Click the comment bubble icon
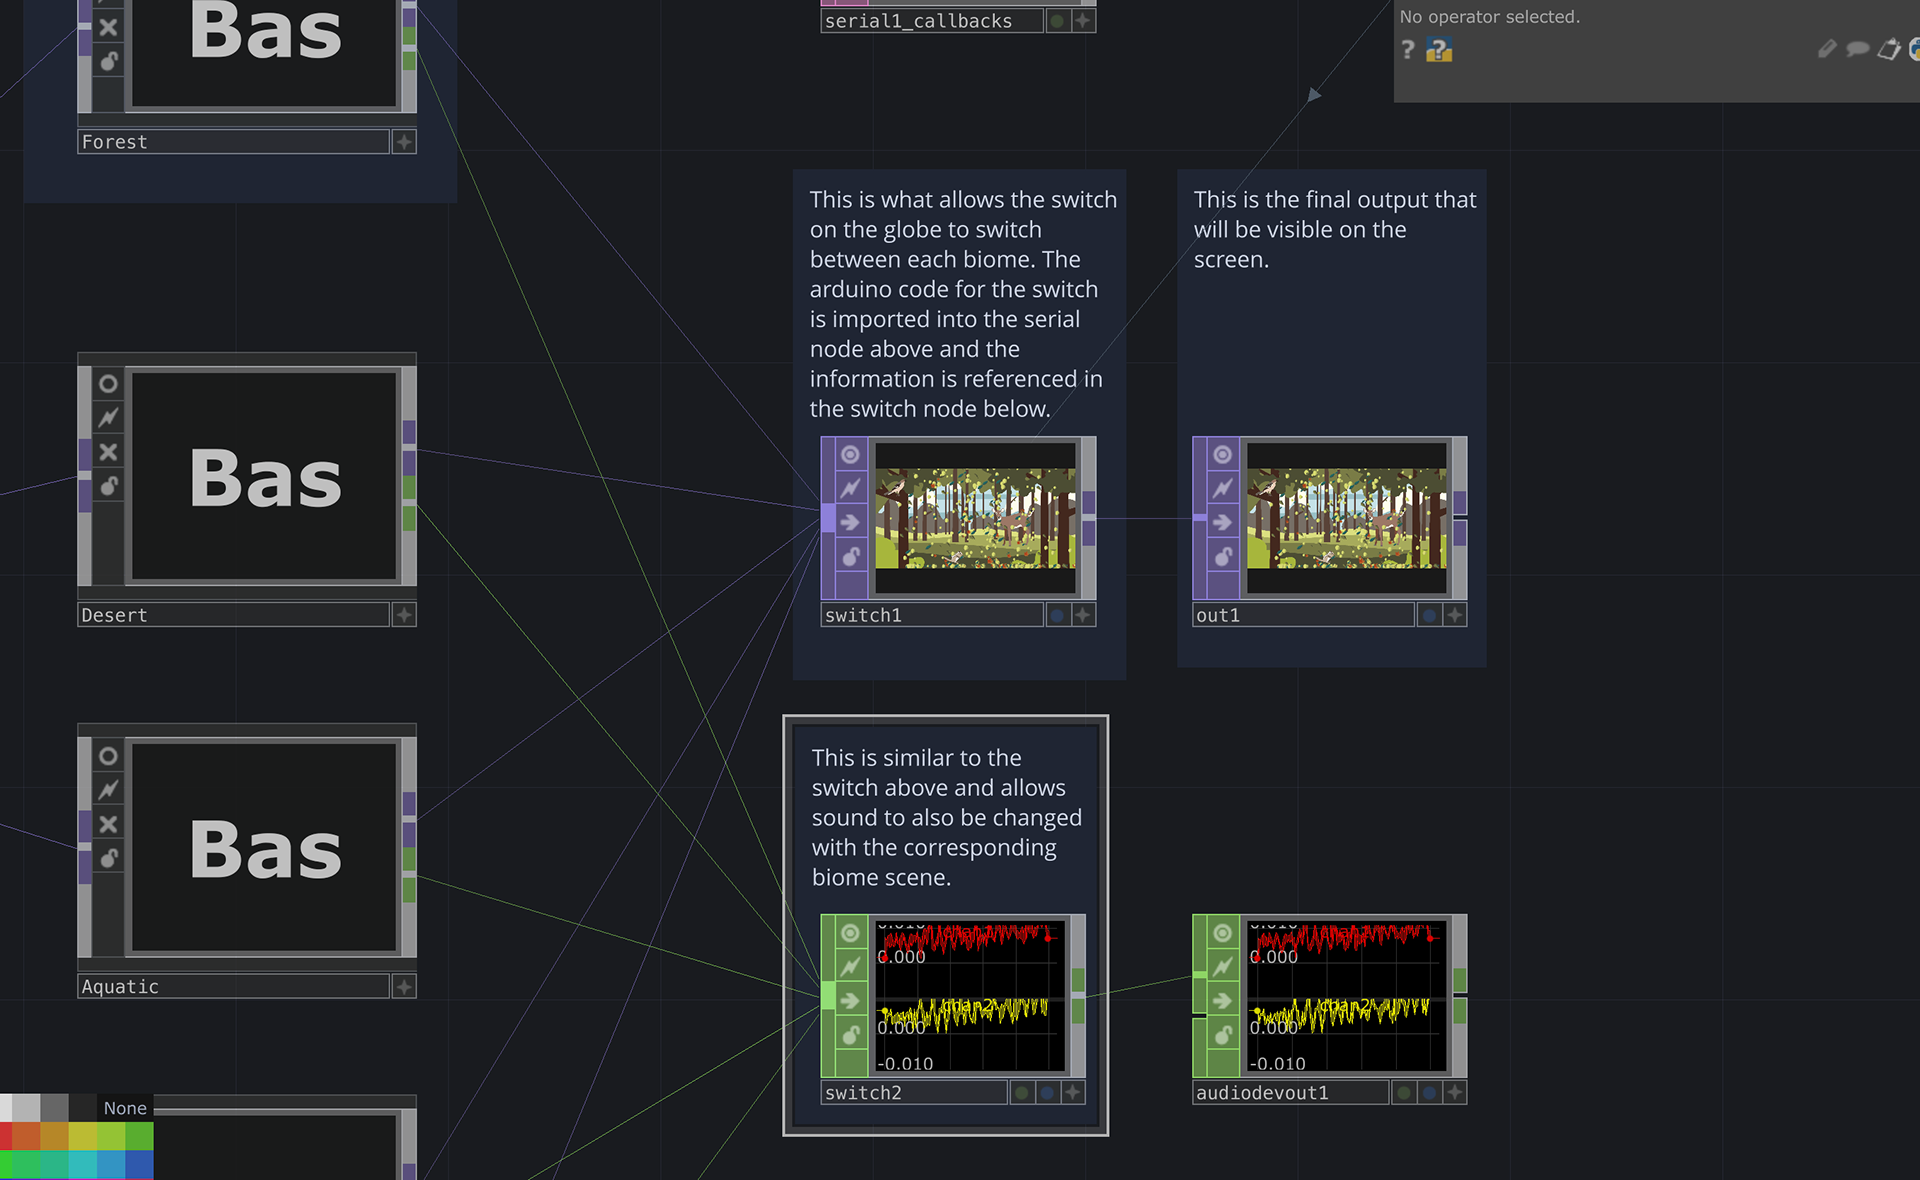 (1858, 49)
